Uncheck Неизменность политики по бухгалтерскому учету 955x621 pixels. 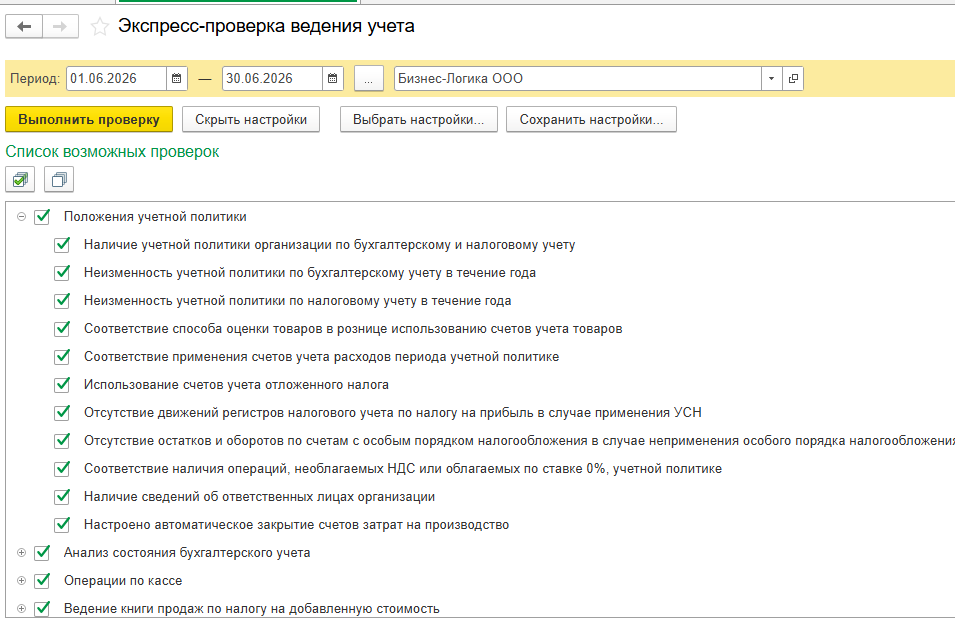pyautogui.click(x=62, y=273)
